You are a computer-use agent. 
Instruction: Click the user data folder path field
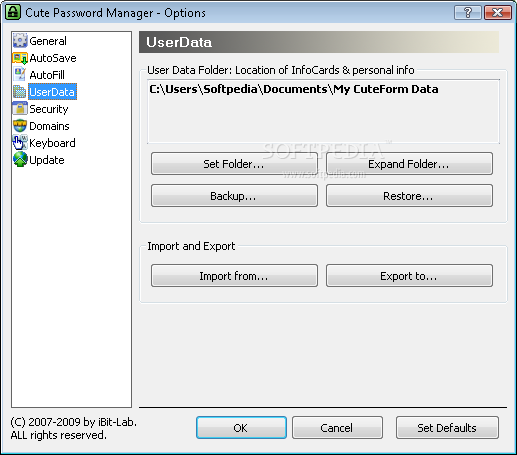[x=323, y=112]
